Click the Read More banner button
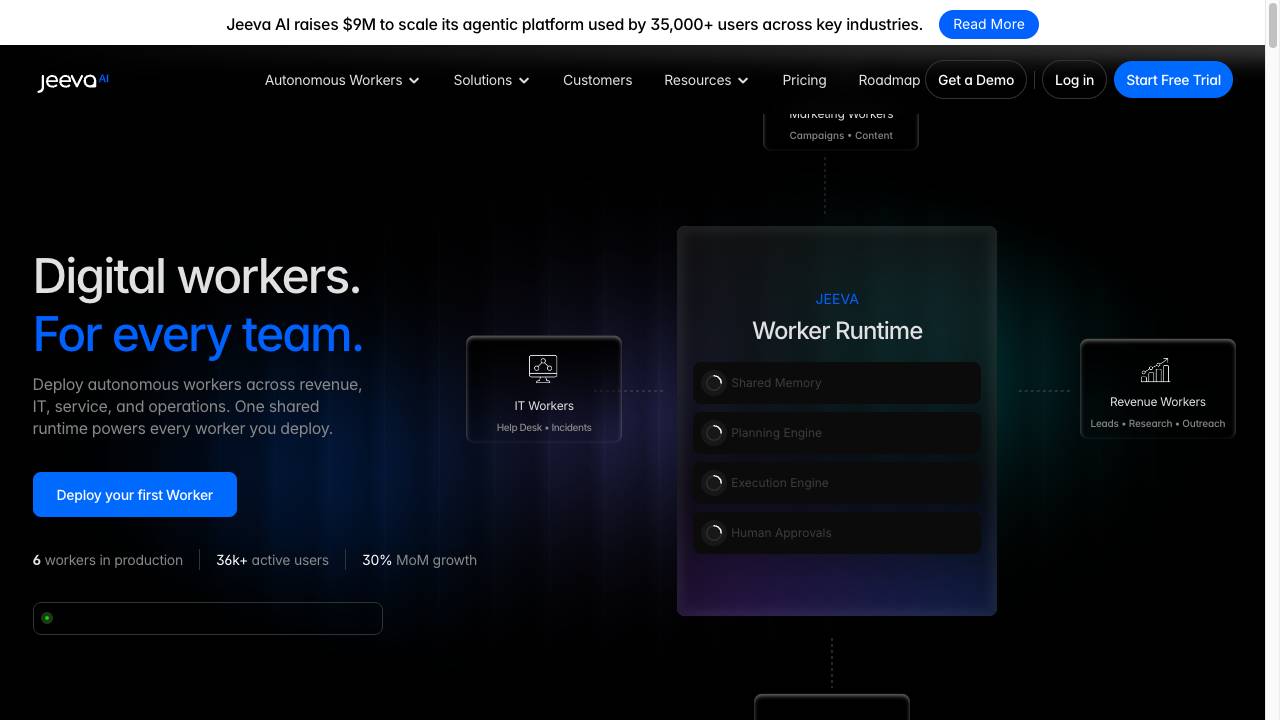The image size is (1280, 720). pos(989,24)
